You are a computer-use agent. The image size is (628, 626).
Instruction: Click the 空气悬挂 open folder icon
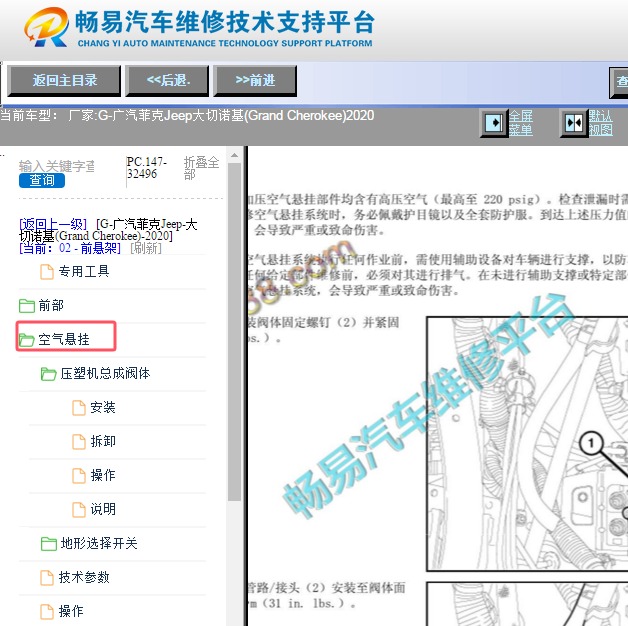[26, 340]
